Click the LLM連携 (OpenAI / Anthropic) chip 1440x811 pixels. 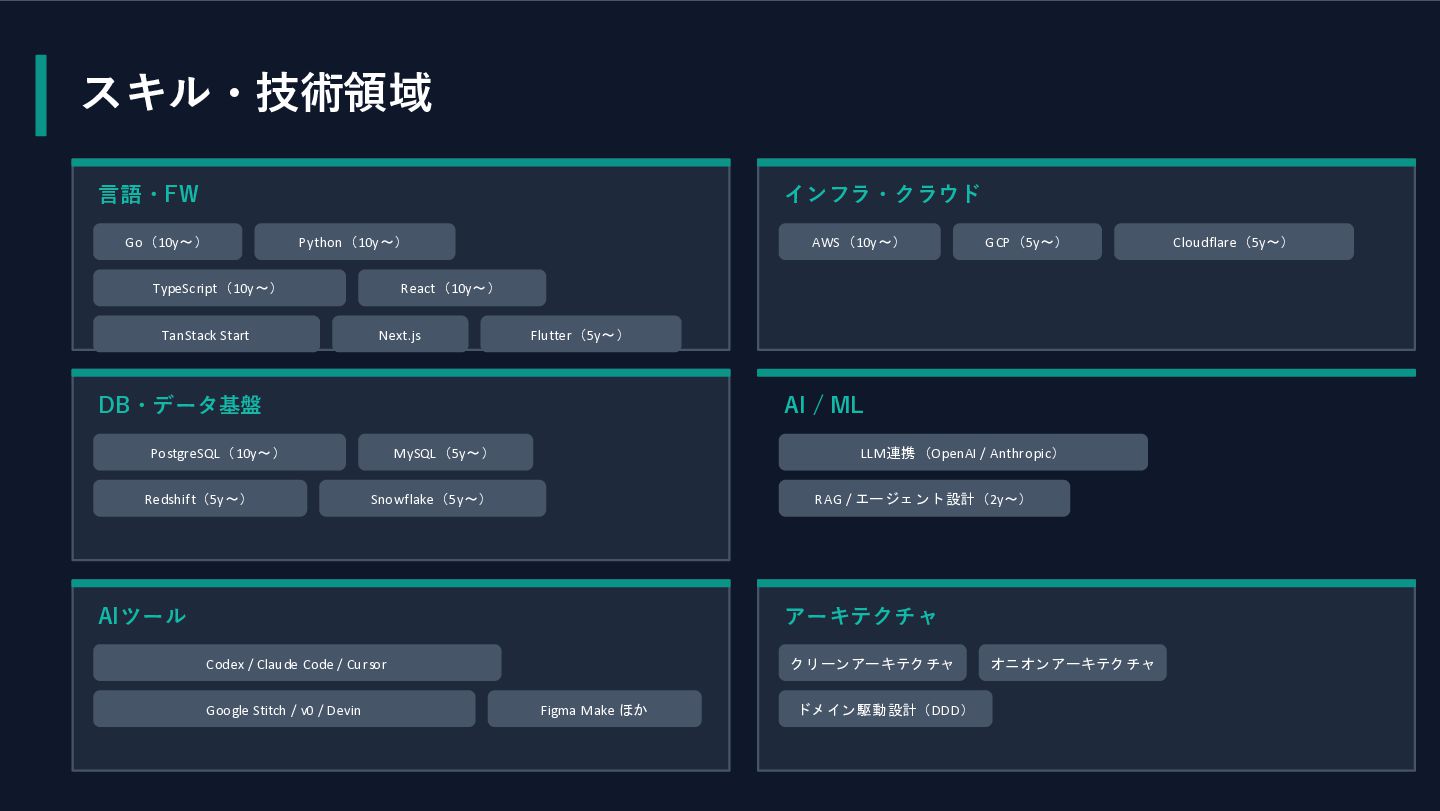[x=962, y=452]
